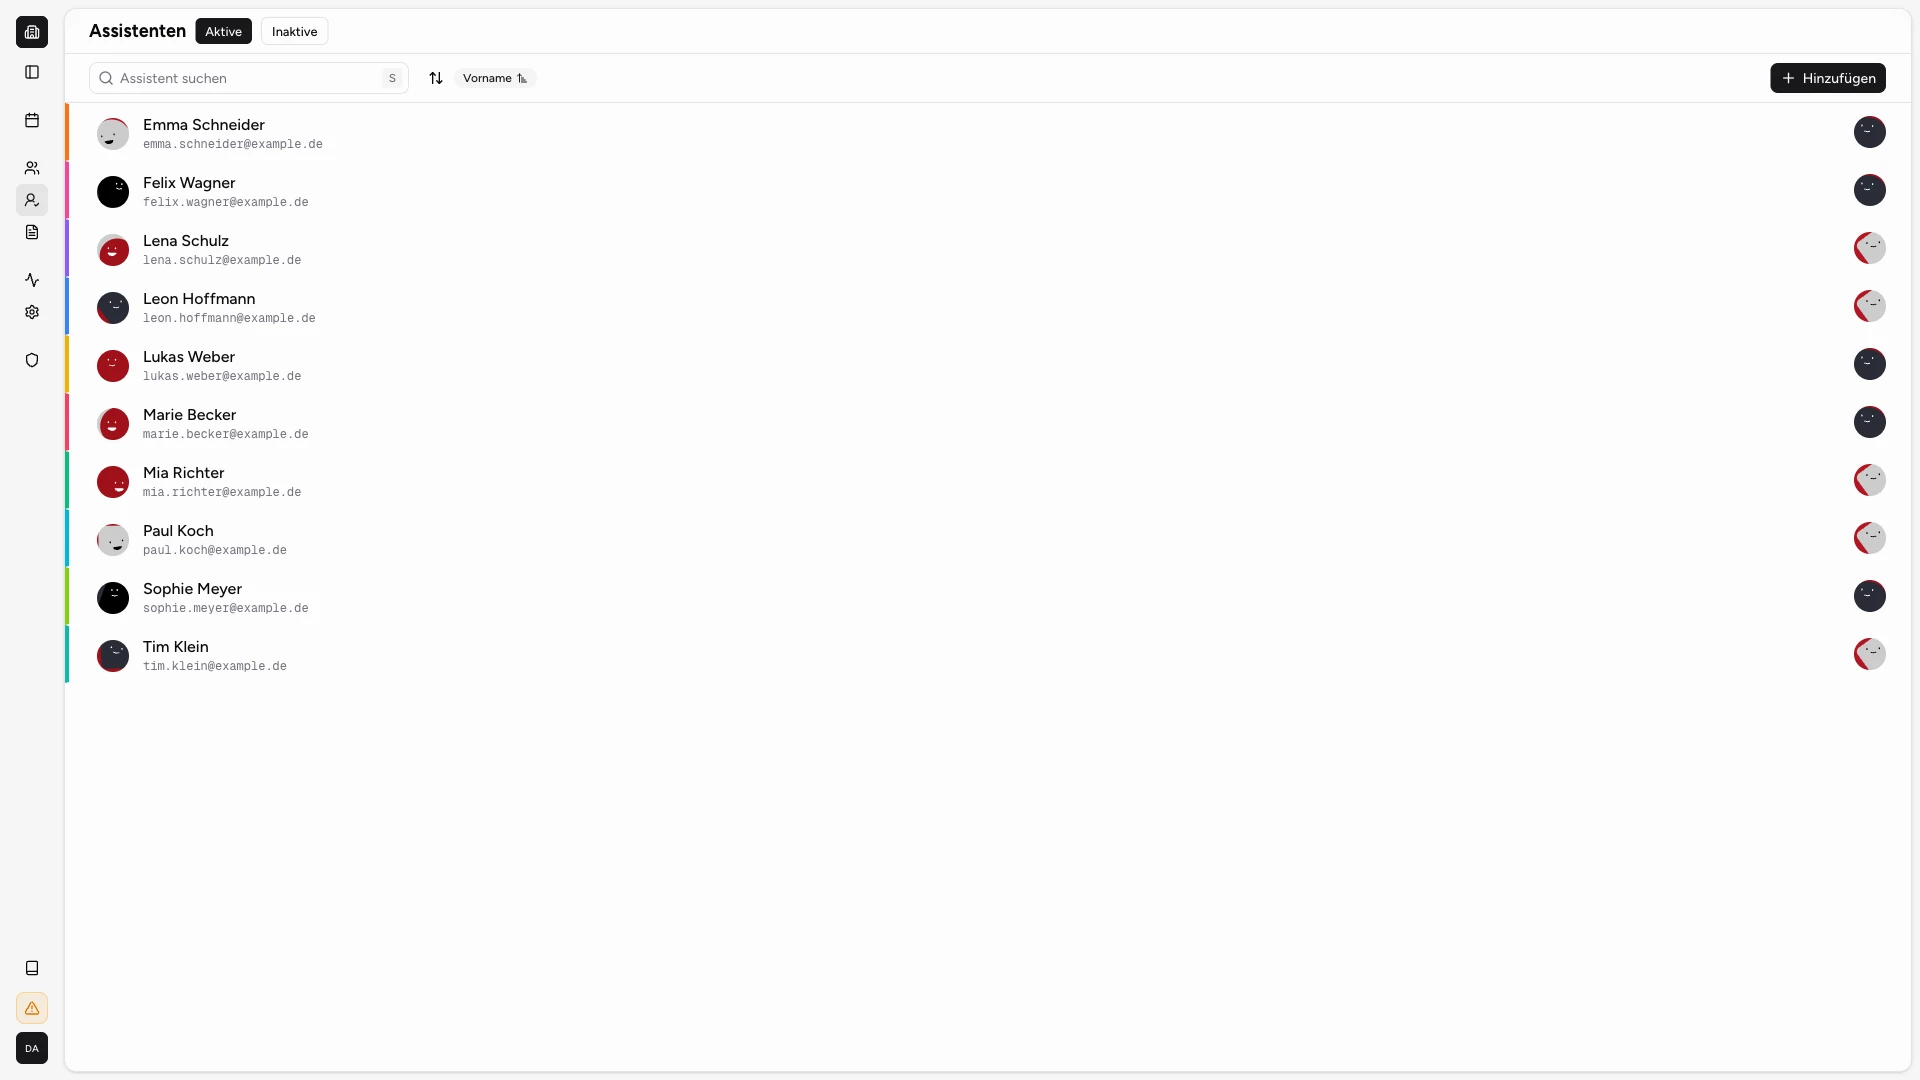Open Tim Klein's avatar on the right
The width and height of the screenshot is (1920, 1080).
(1870, 654)
